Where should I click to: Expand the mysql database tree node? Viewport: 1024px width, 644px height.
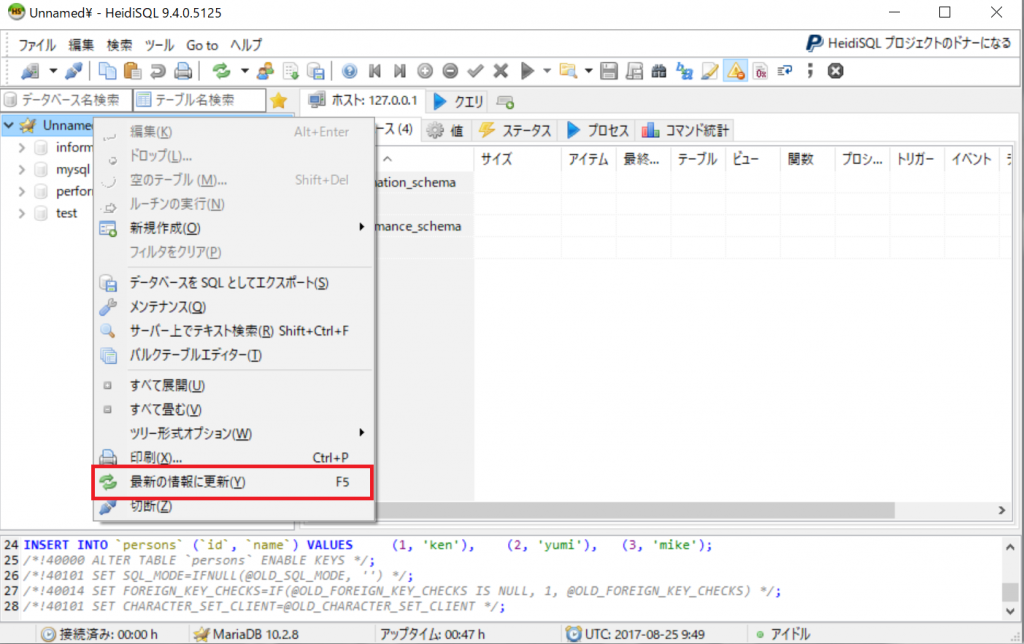[22, 170]
